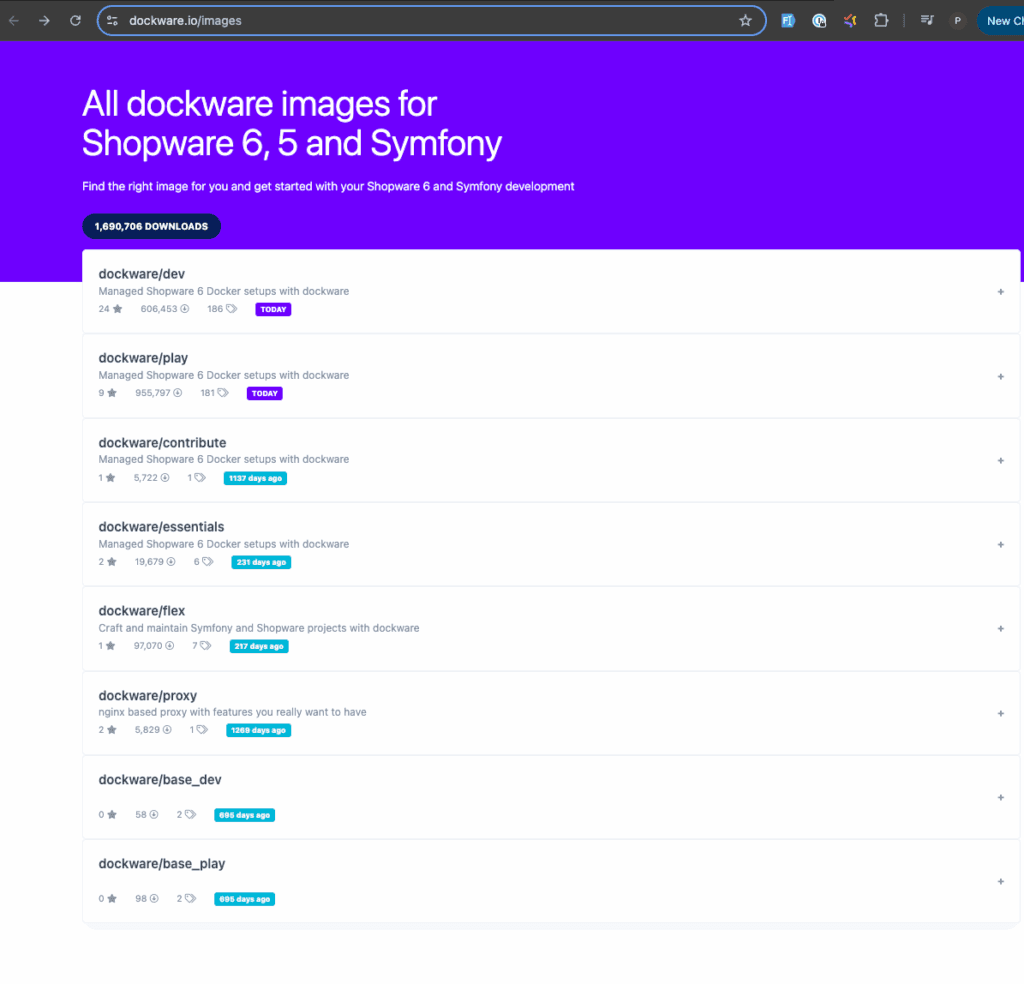Screen dimensions: 1024x984
Task: Click the star icon on dockware/essentials
Action: point(112,562)
